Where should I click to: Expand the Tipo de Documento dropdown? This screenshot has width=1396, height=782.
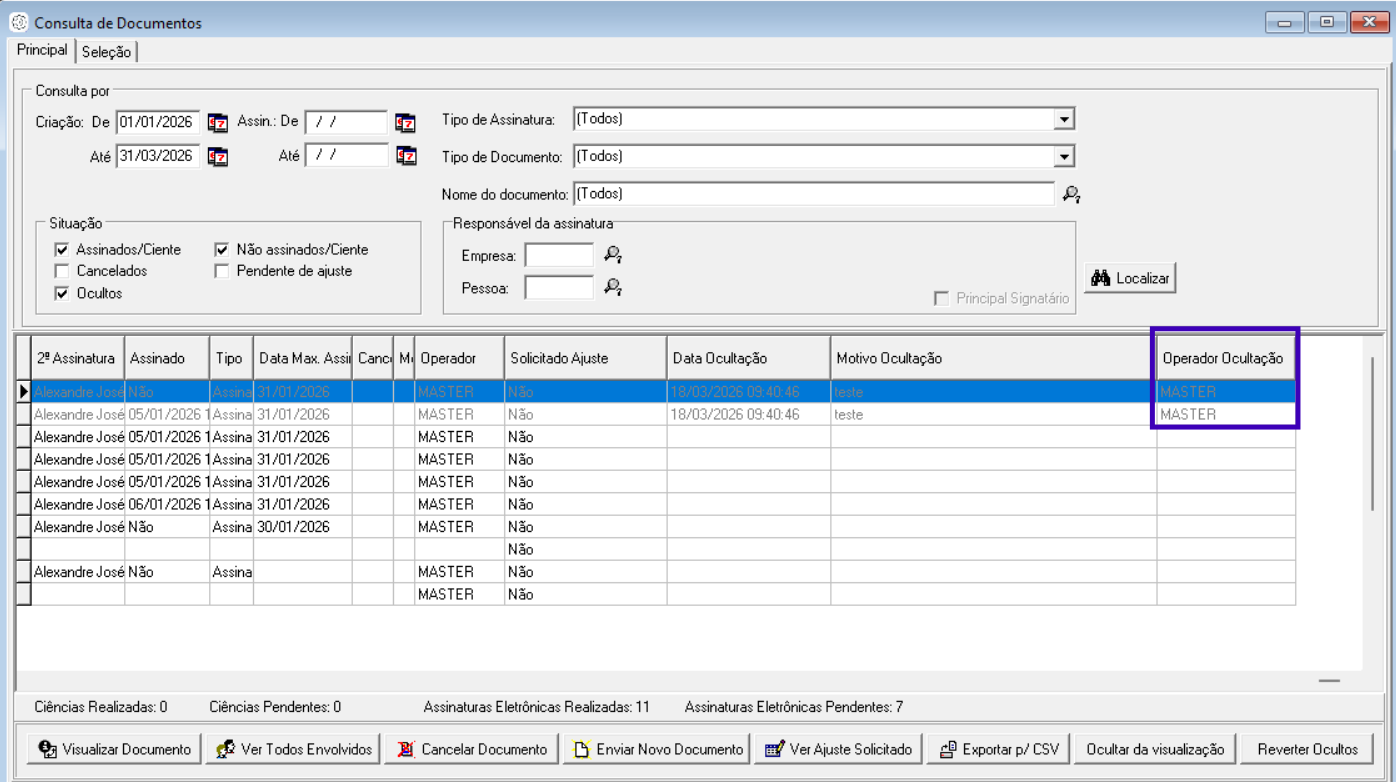(x=1064, y=157)
